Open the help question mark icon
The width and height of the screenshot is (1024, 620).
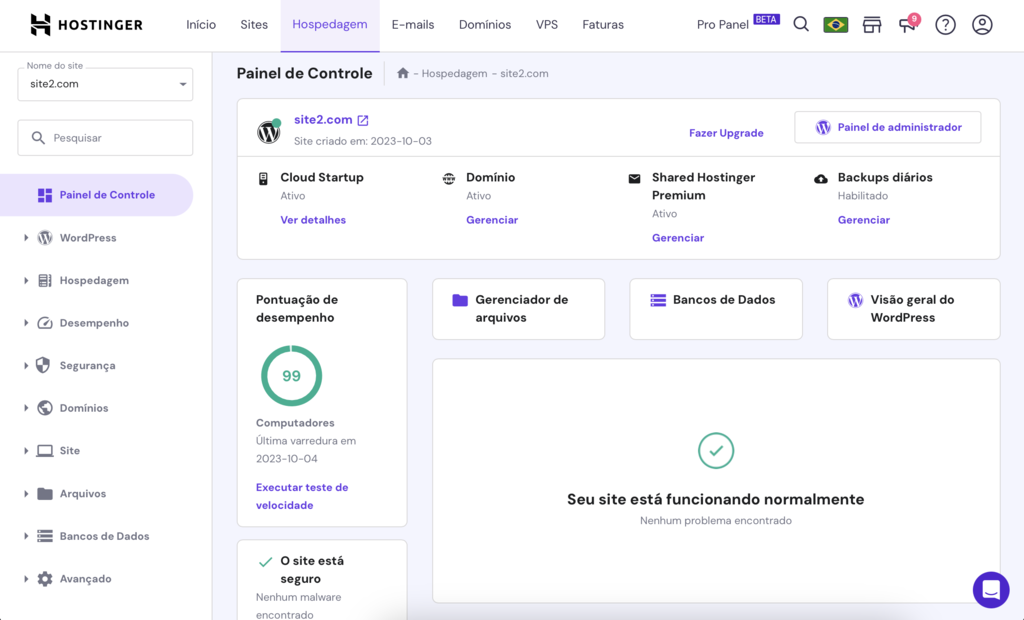945,24
